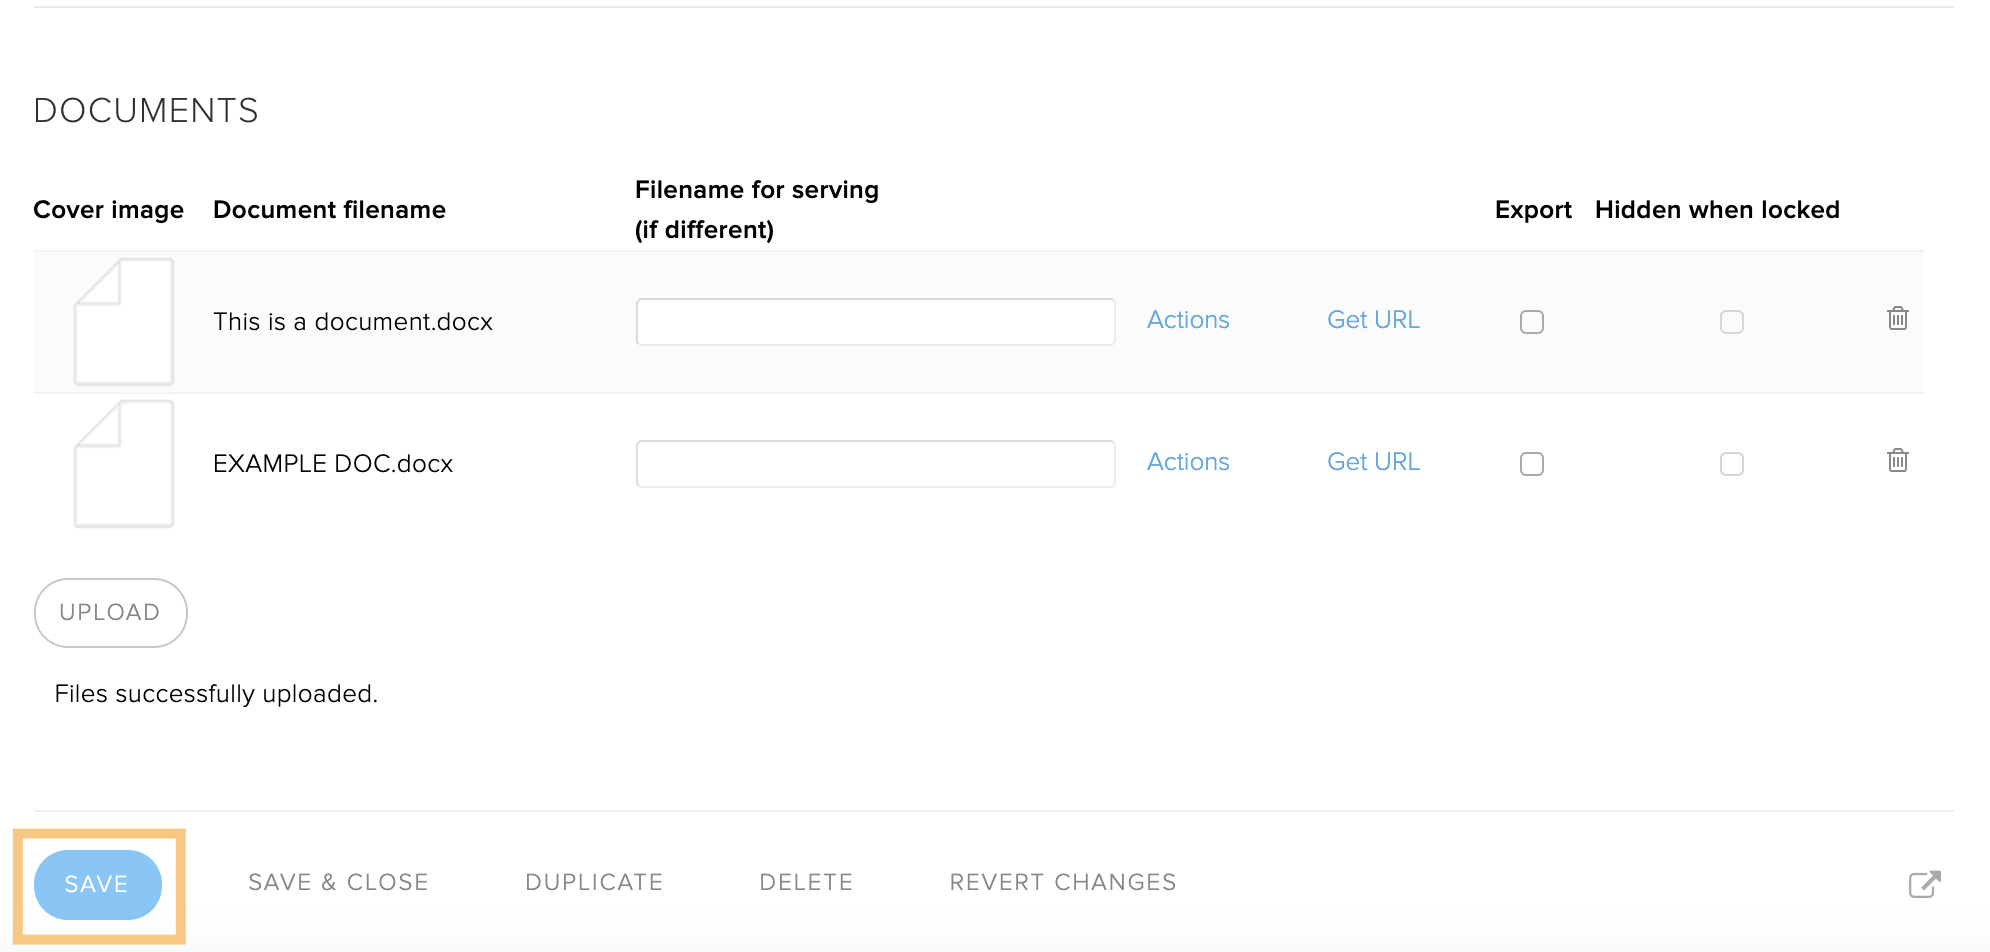The width and height of the screenshot is (1990, 952).
Task: Revert changes to this record
Action: point(1062,882)
